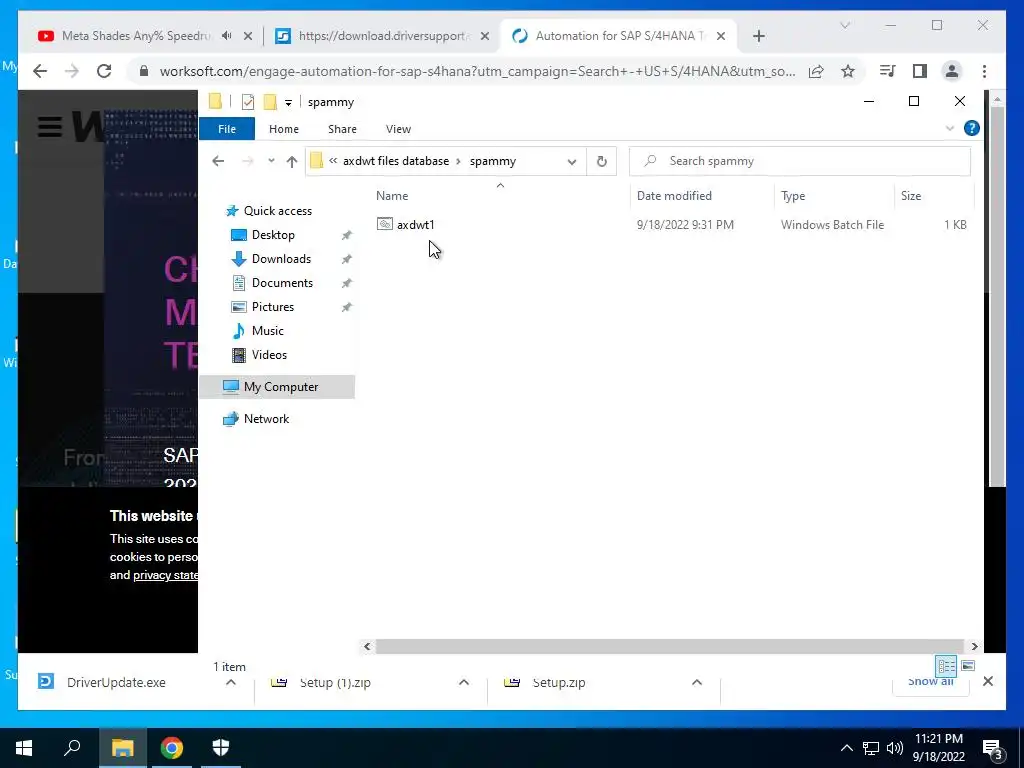The height and width of the screenshot is (768, 1024).
Task: Unpin Downloads pin icon
Action: click(347, 259)
